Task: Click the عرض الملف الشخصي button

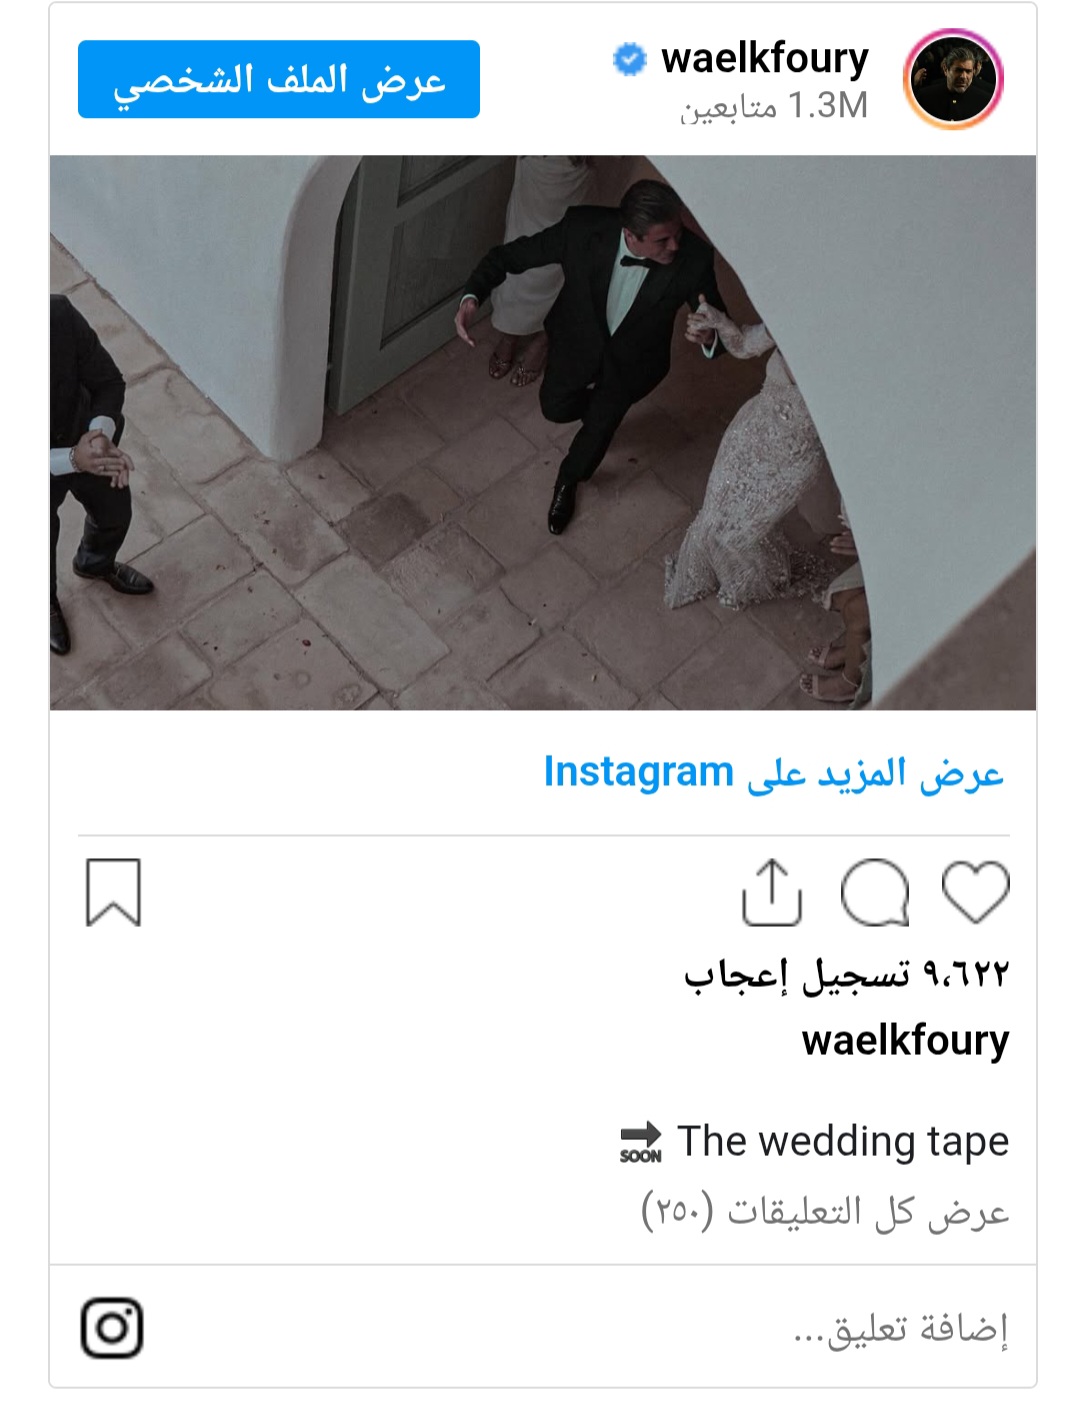Action: (x=279, y=79)
